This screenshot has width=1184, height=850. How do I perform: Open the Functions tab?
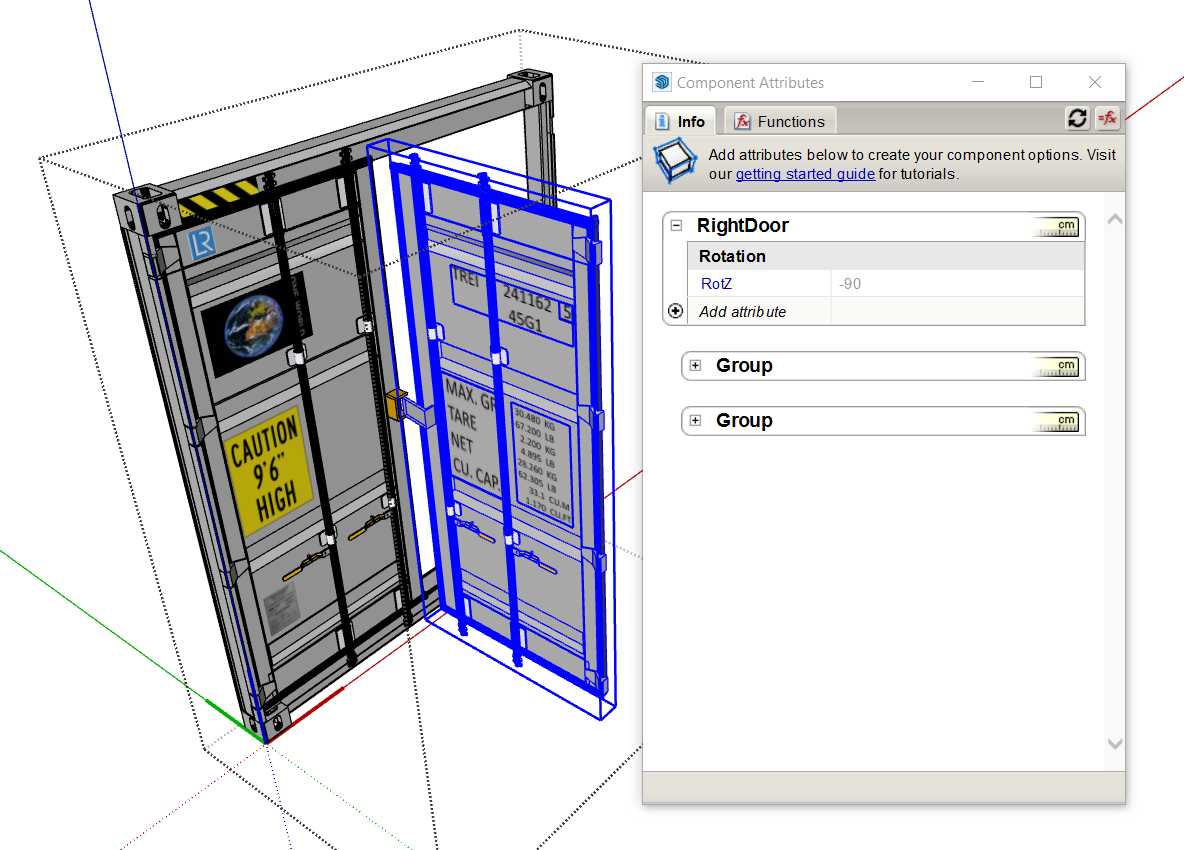780,121
